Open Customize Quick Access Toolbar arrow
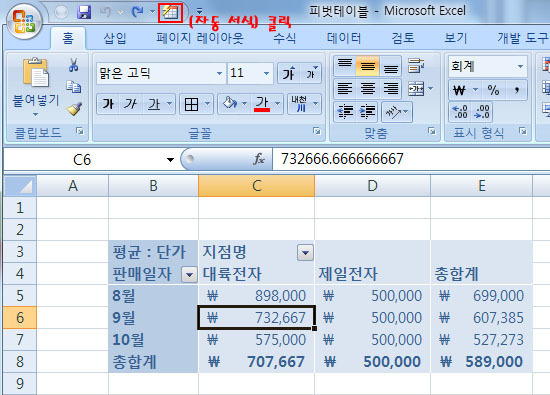Screen dimensions: 550x395 pos(199,12)
